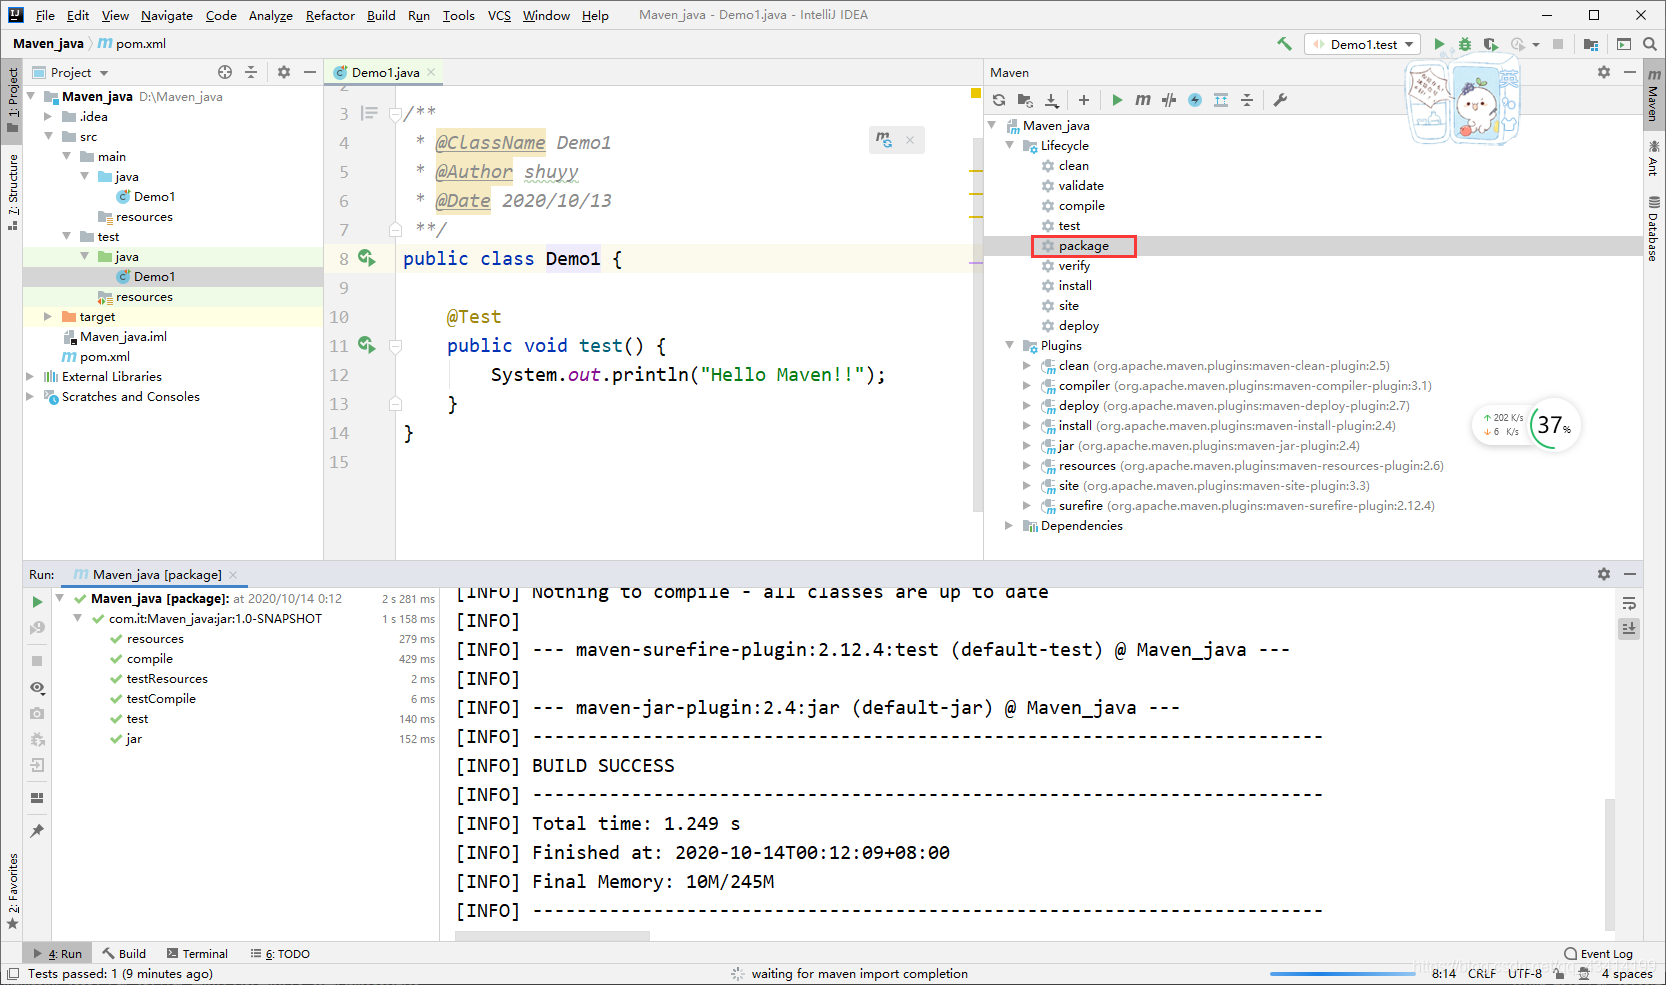Screen dimensions: 1666x985
Task: Run Maven build with green arrow in Maven panel
Action: click(x=1117, y=100)
